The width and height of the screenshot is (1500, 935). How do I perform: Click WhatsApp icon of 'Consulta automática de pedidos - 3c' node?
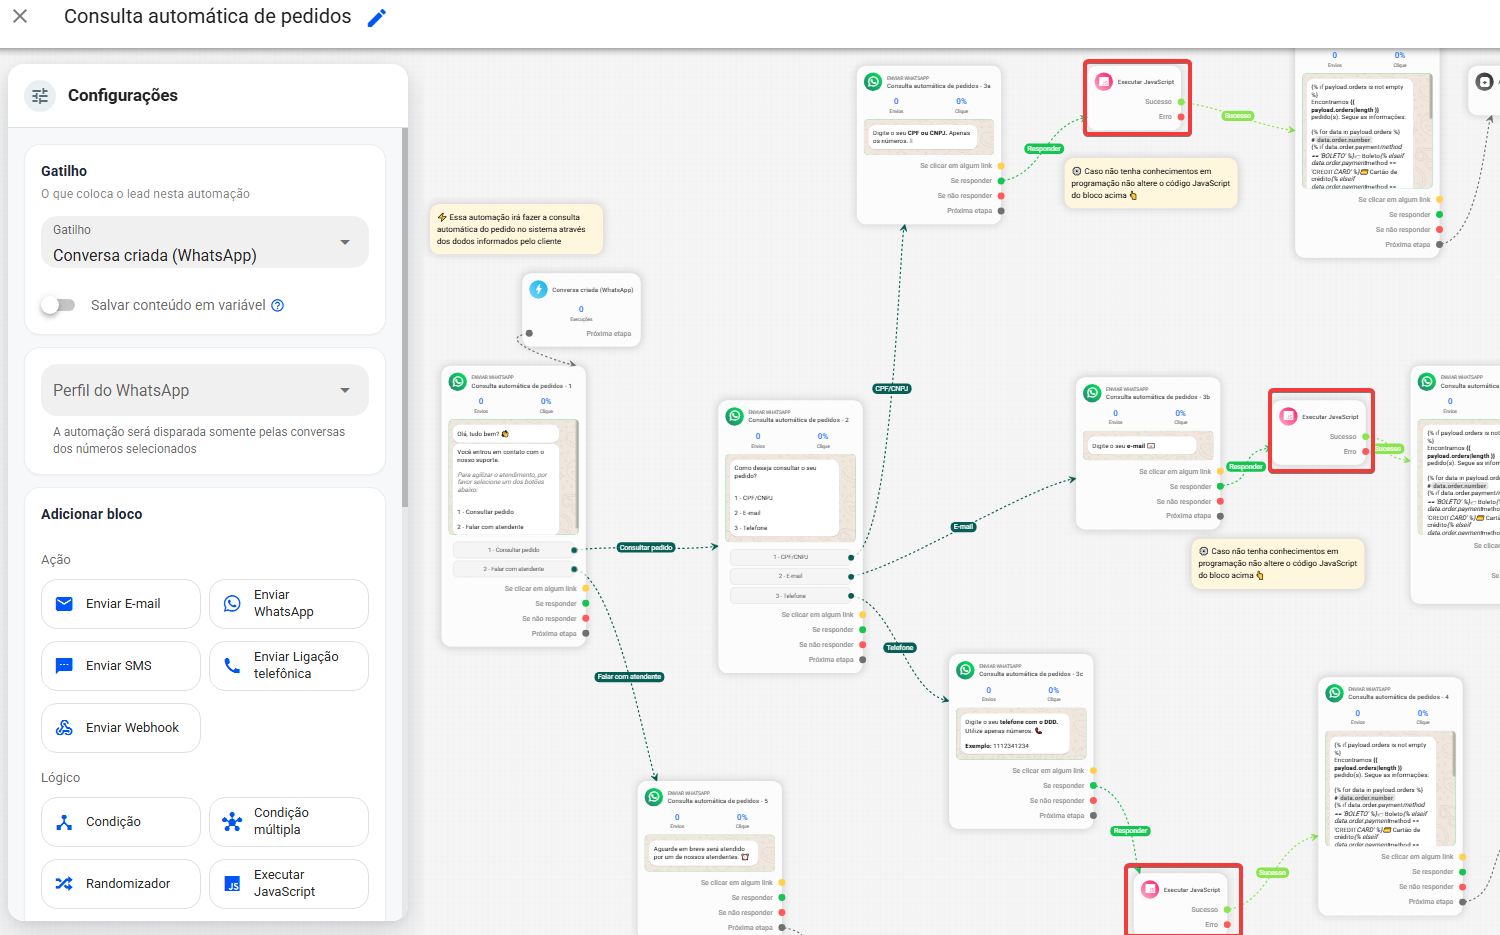(965, 670)
